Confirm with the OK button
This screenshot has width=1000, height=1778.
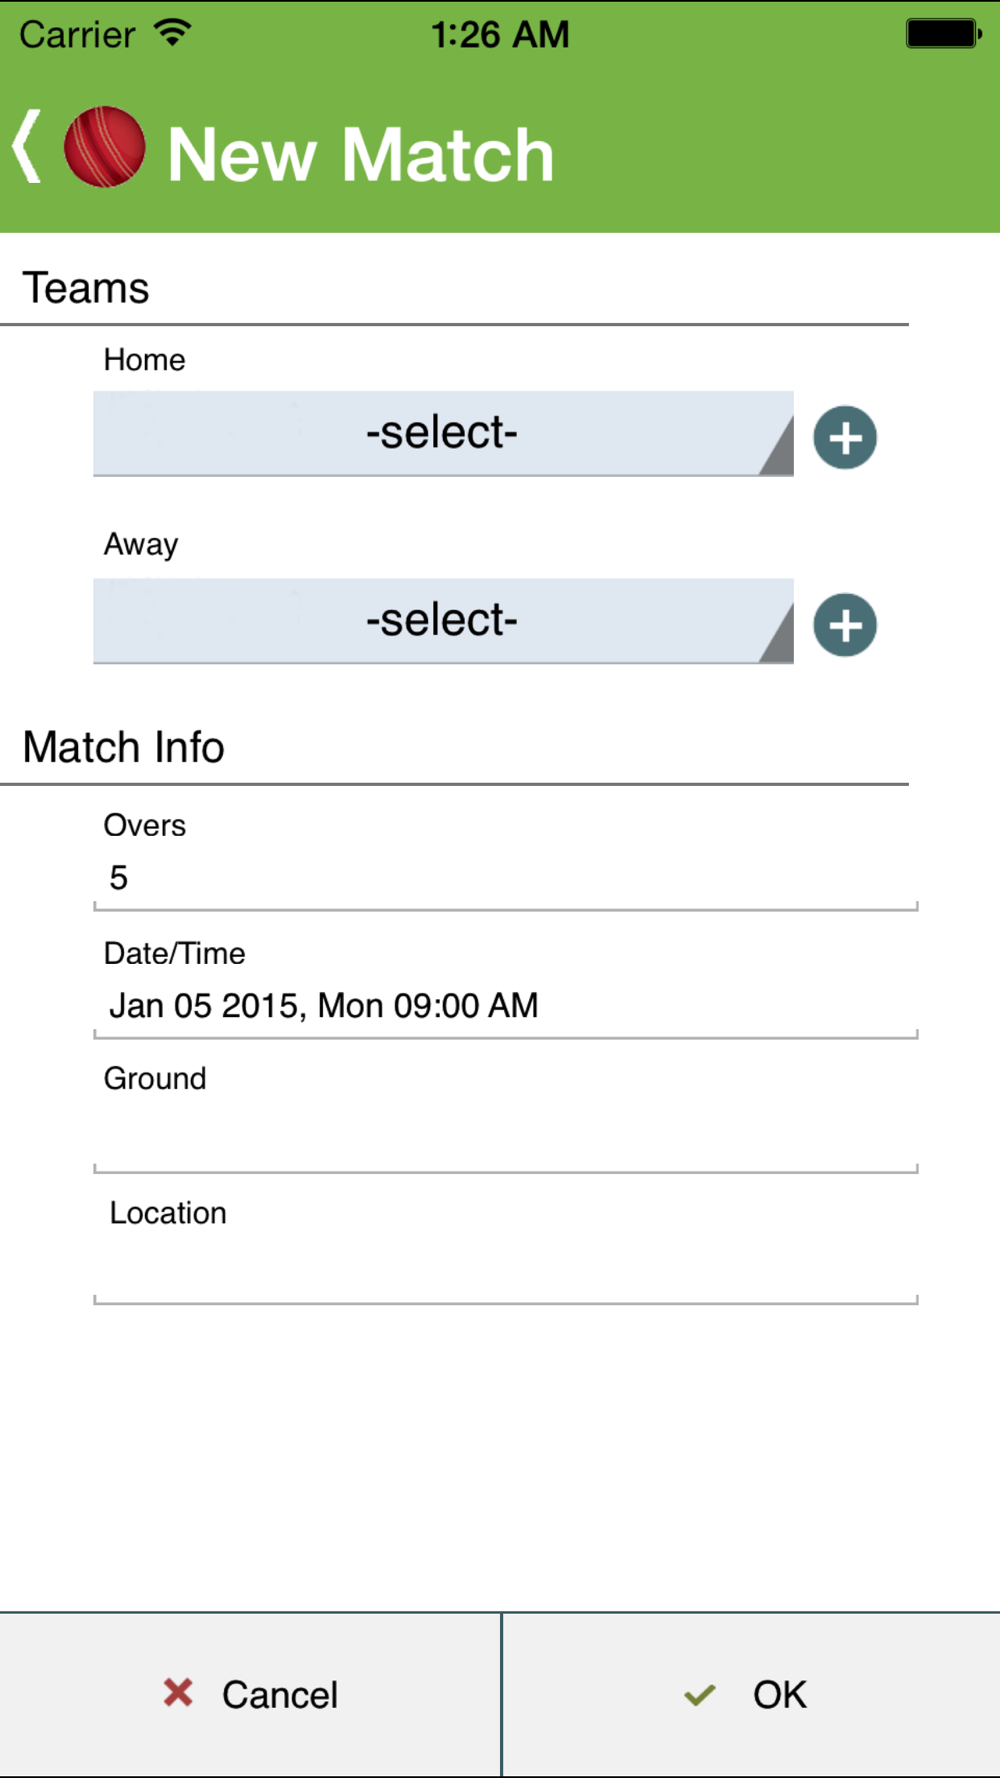point(751,1695)
